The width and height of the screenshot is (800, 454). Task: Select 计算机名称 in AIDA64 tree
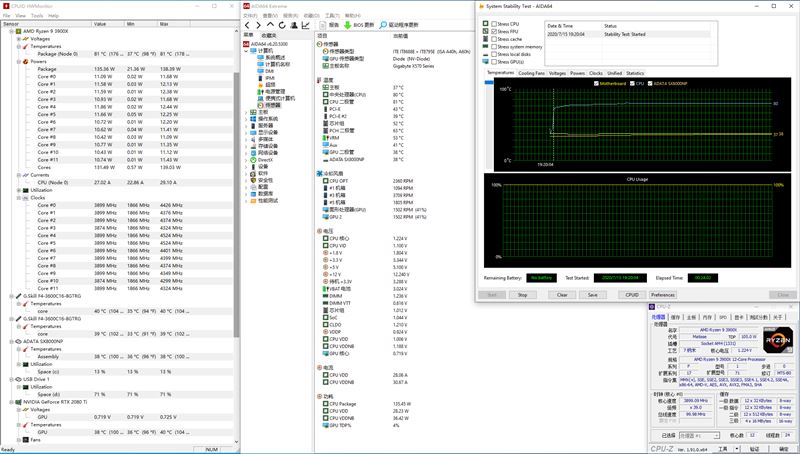273,64
